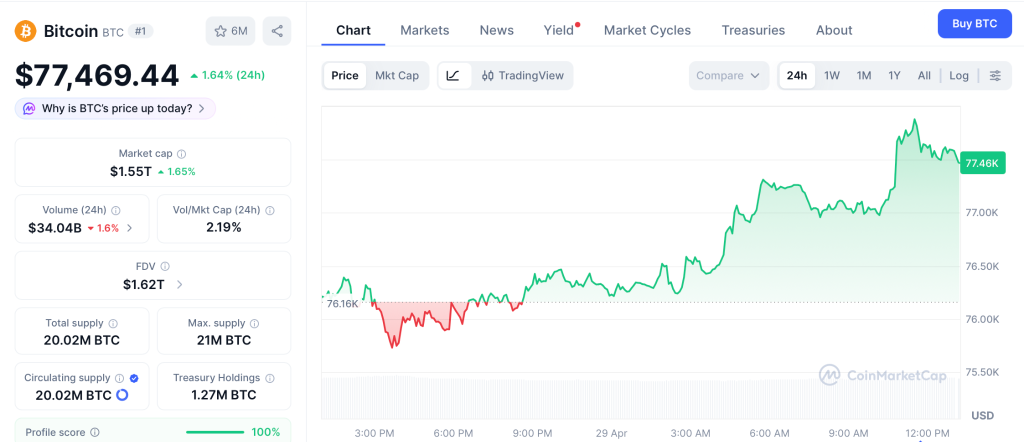Switch to TradingView chart mode
This screenshot has height=442, width=1024.
pyautogui.click(x=522, y=76)
